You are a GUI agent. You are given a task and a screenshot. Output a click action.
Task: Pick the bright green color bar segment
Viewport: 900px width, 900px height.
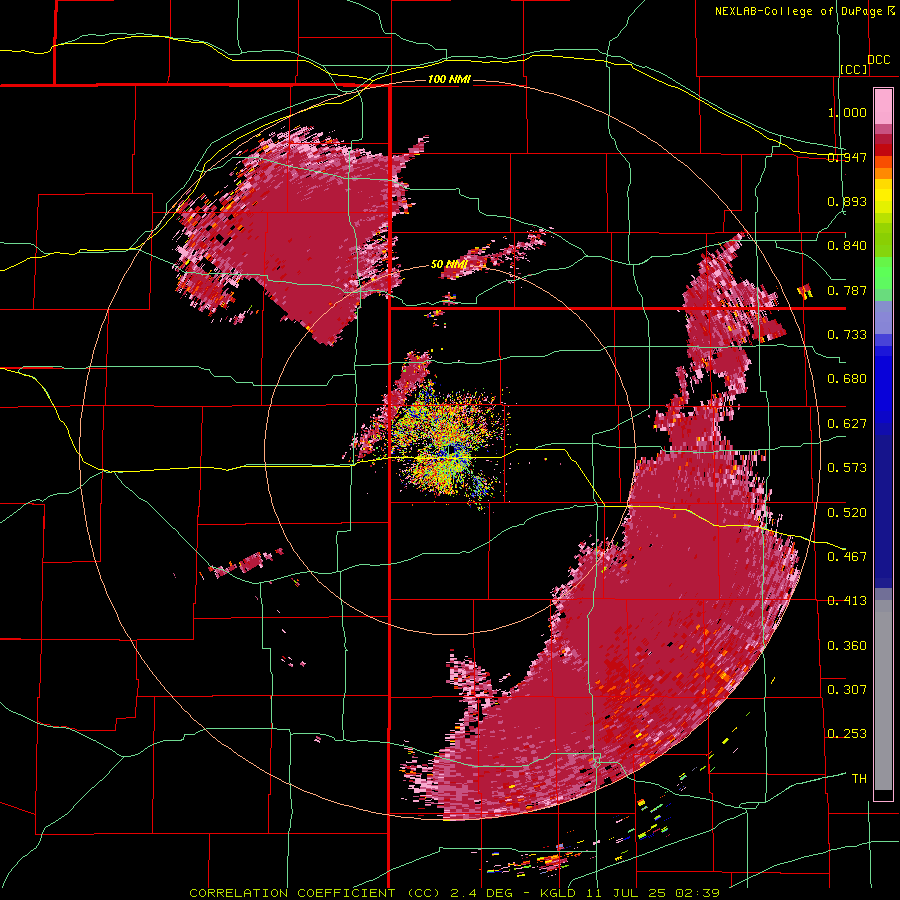pos(883,273)
